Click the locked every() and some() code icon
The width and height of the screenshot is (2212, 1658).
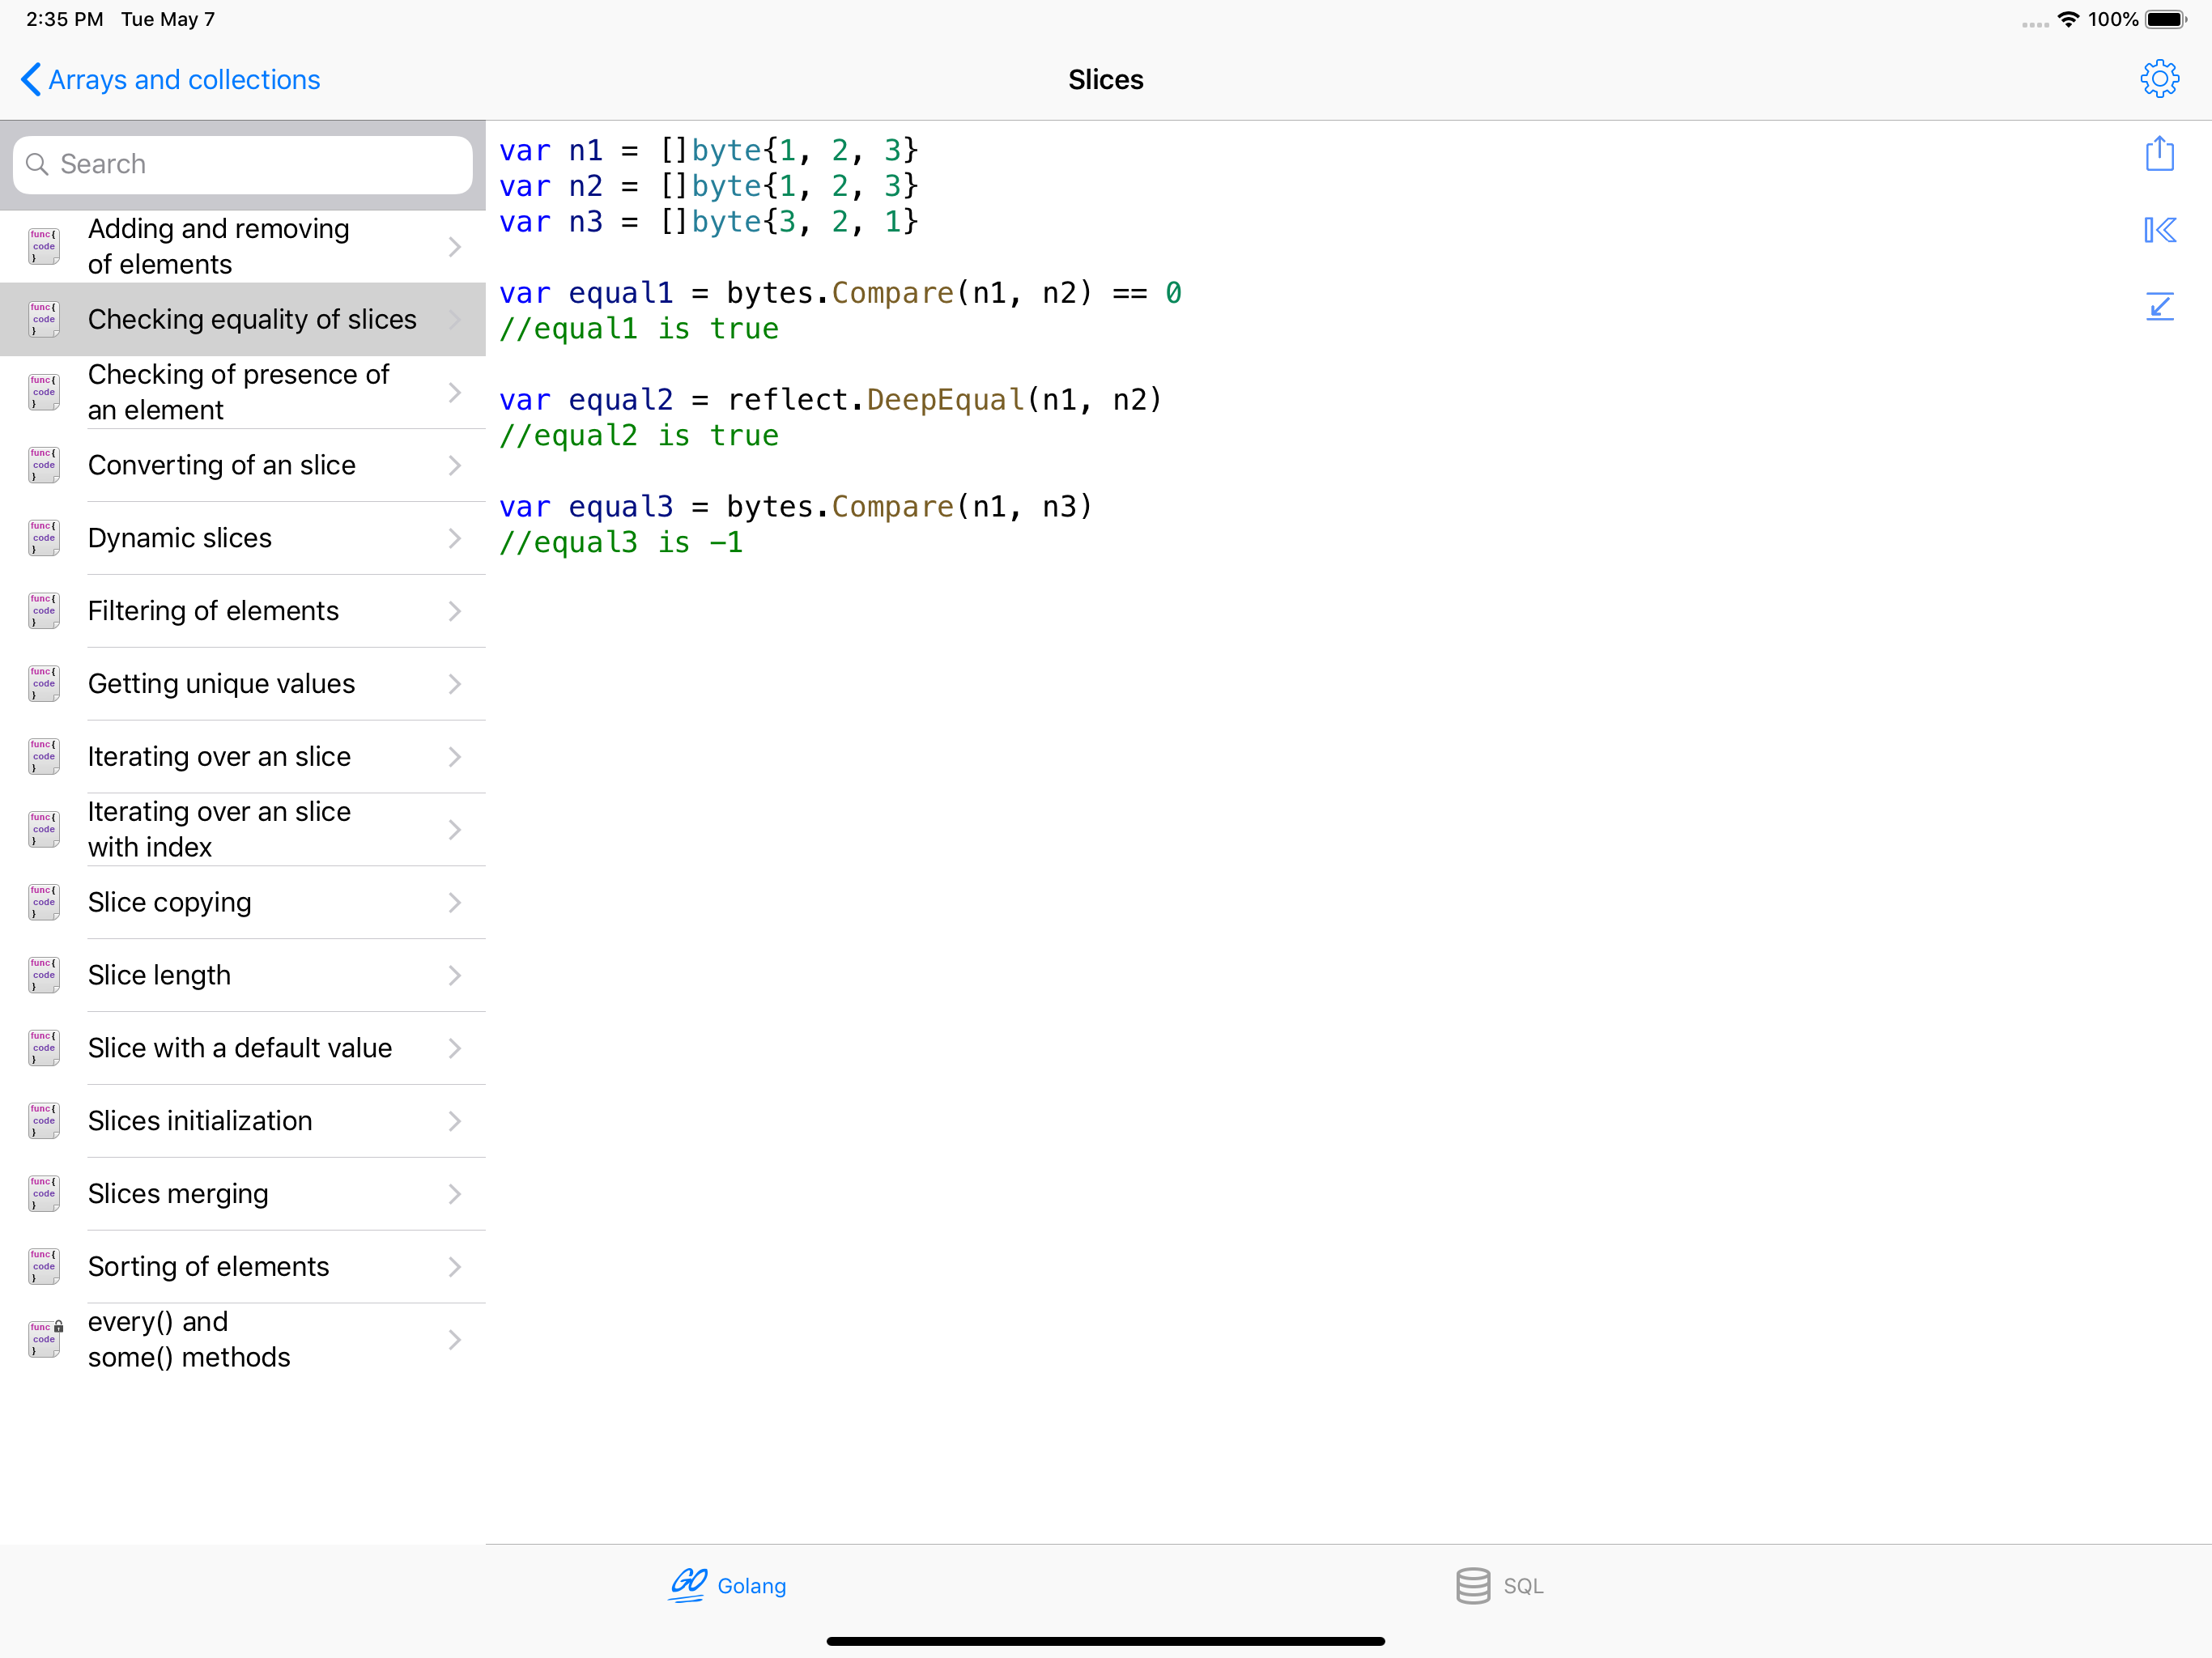click(45, 1339)
